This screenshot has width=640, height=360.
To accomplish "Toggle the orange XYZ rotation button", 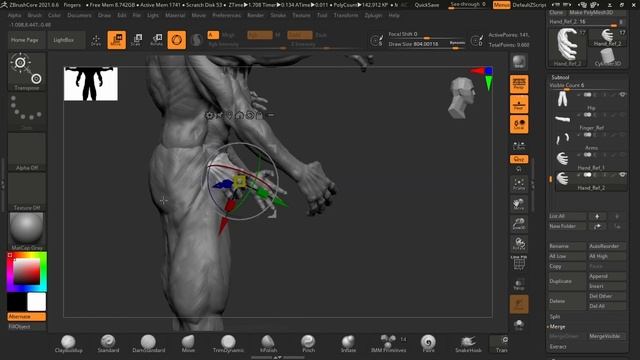I will 519,159.
